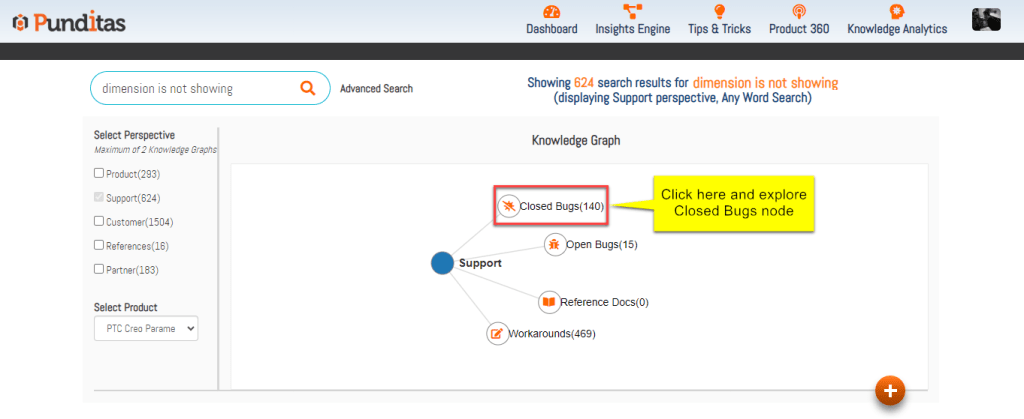Select the Reference Docs book icon

[548, 301]
